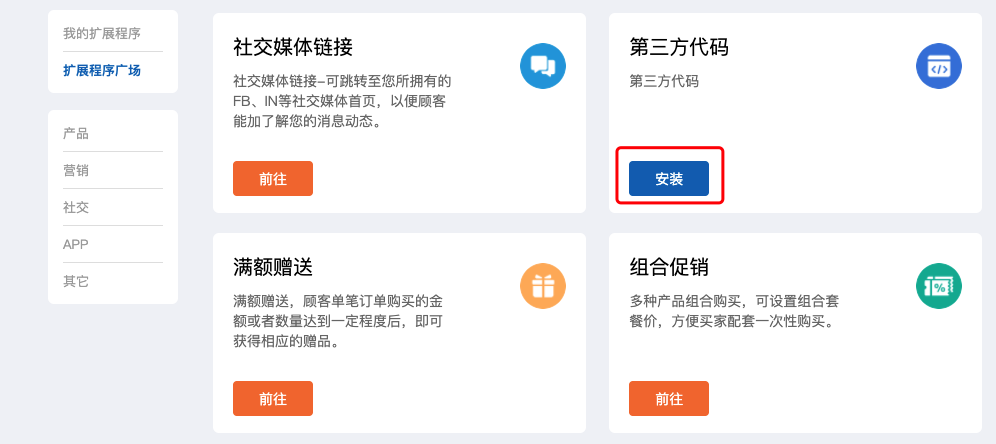
Task: Filter extensions by 营销 category
Action: [x=76, y=171]
